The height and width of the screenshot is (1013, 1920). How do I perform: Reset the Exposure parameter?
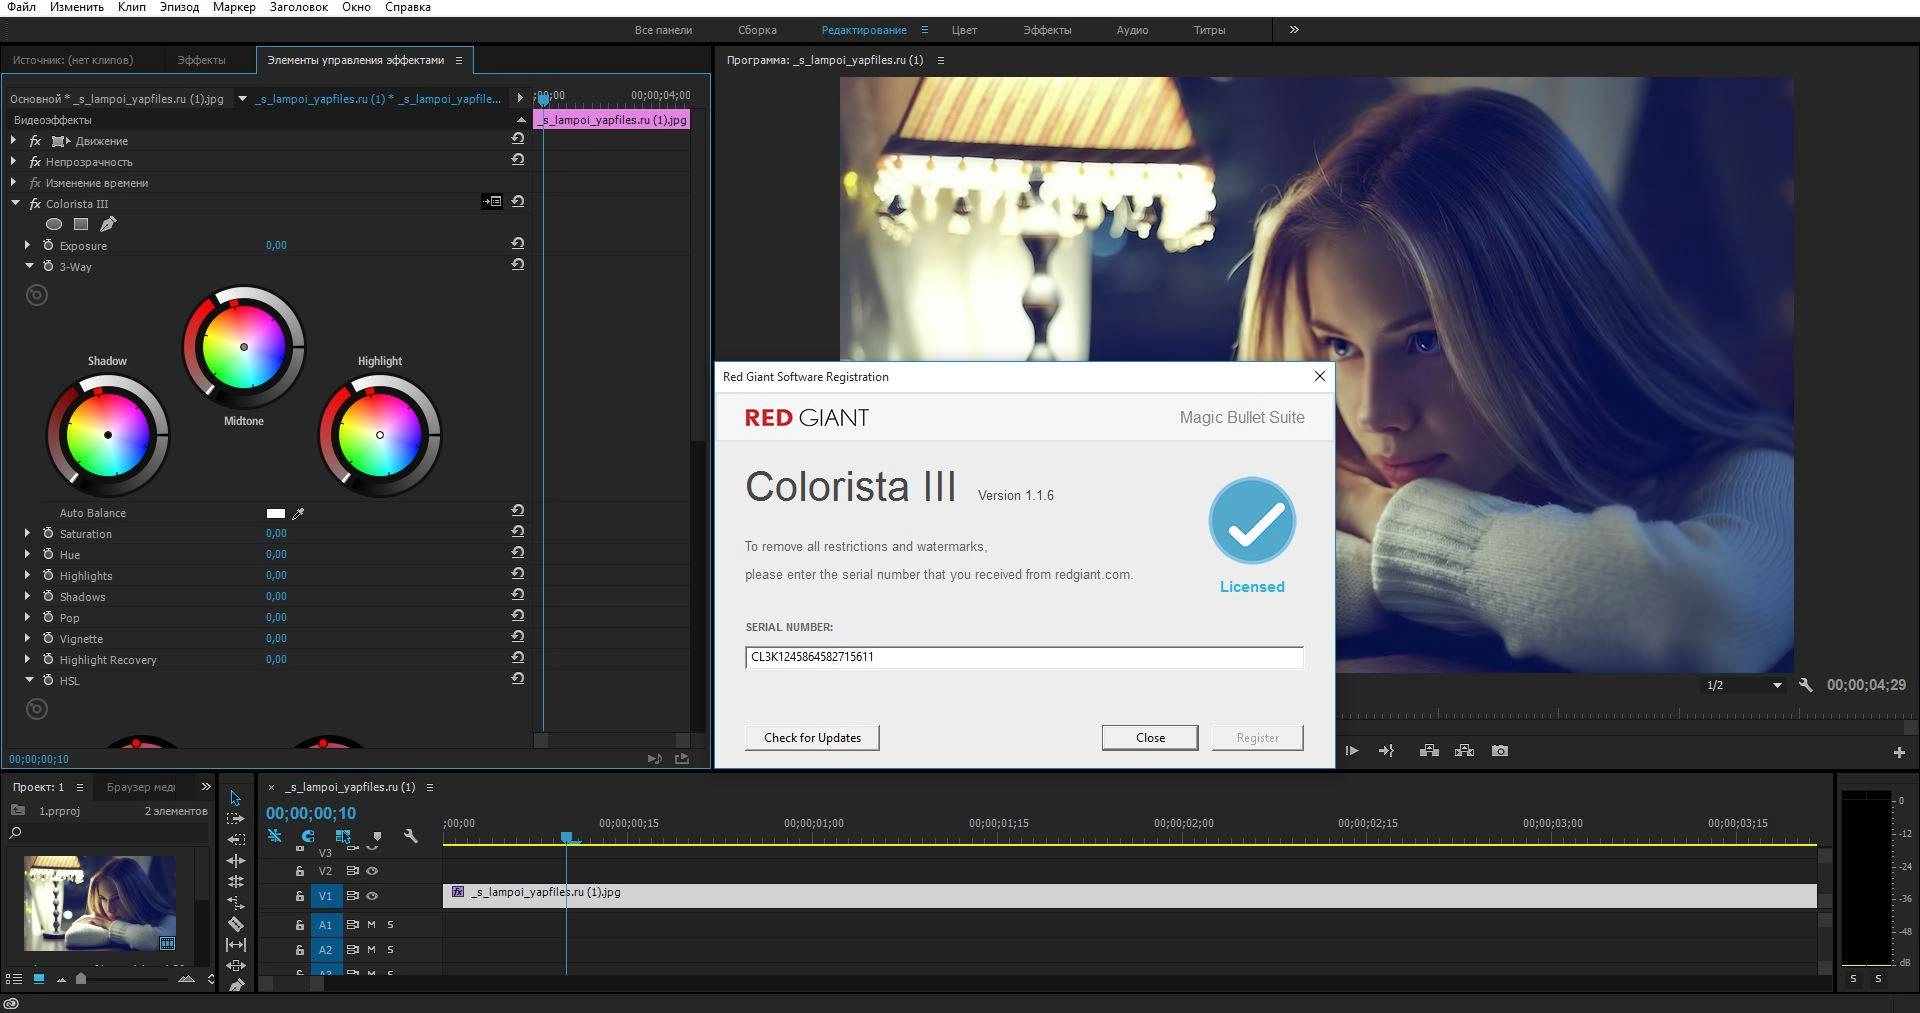518,244
